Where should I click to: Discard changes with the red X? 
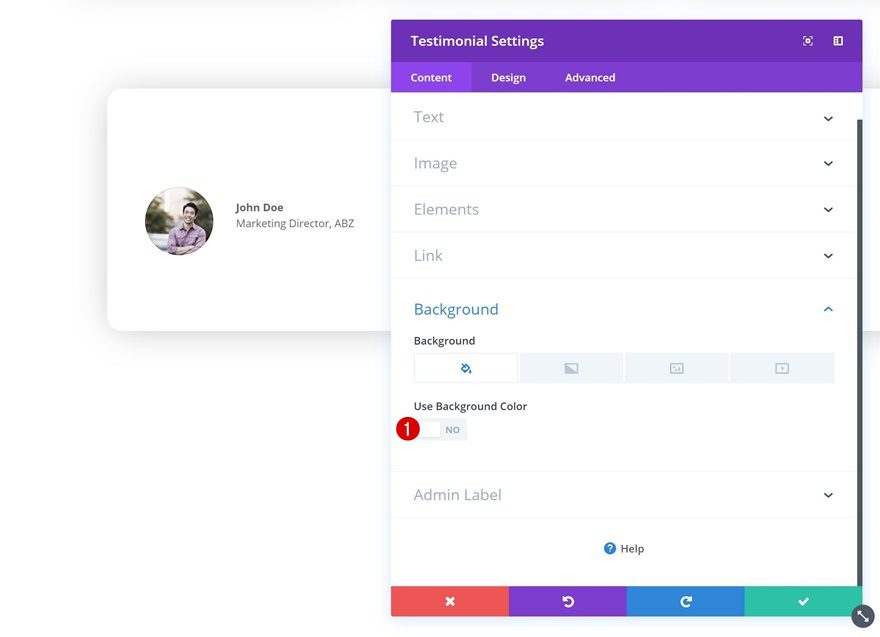coord(449,601)
